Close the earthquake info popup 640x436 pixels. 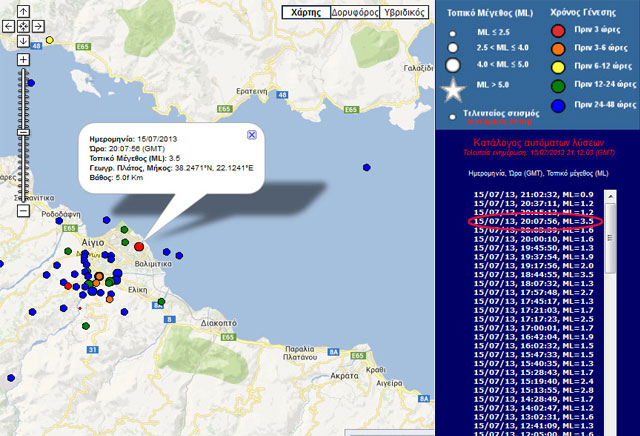[x=252, y=134]
